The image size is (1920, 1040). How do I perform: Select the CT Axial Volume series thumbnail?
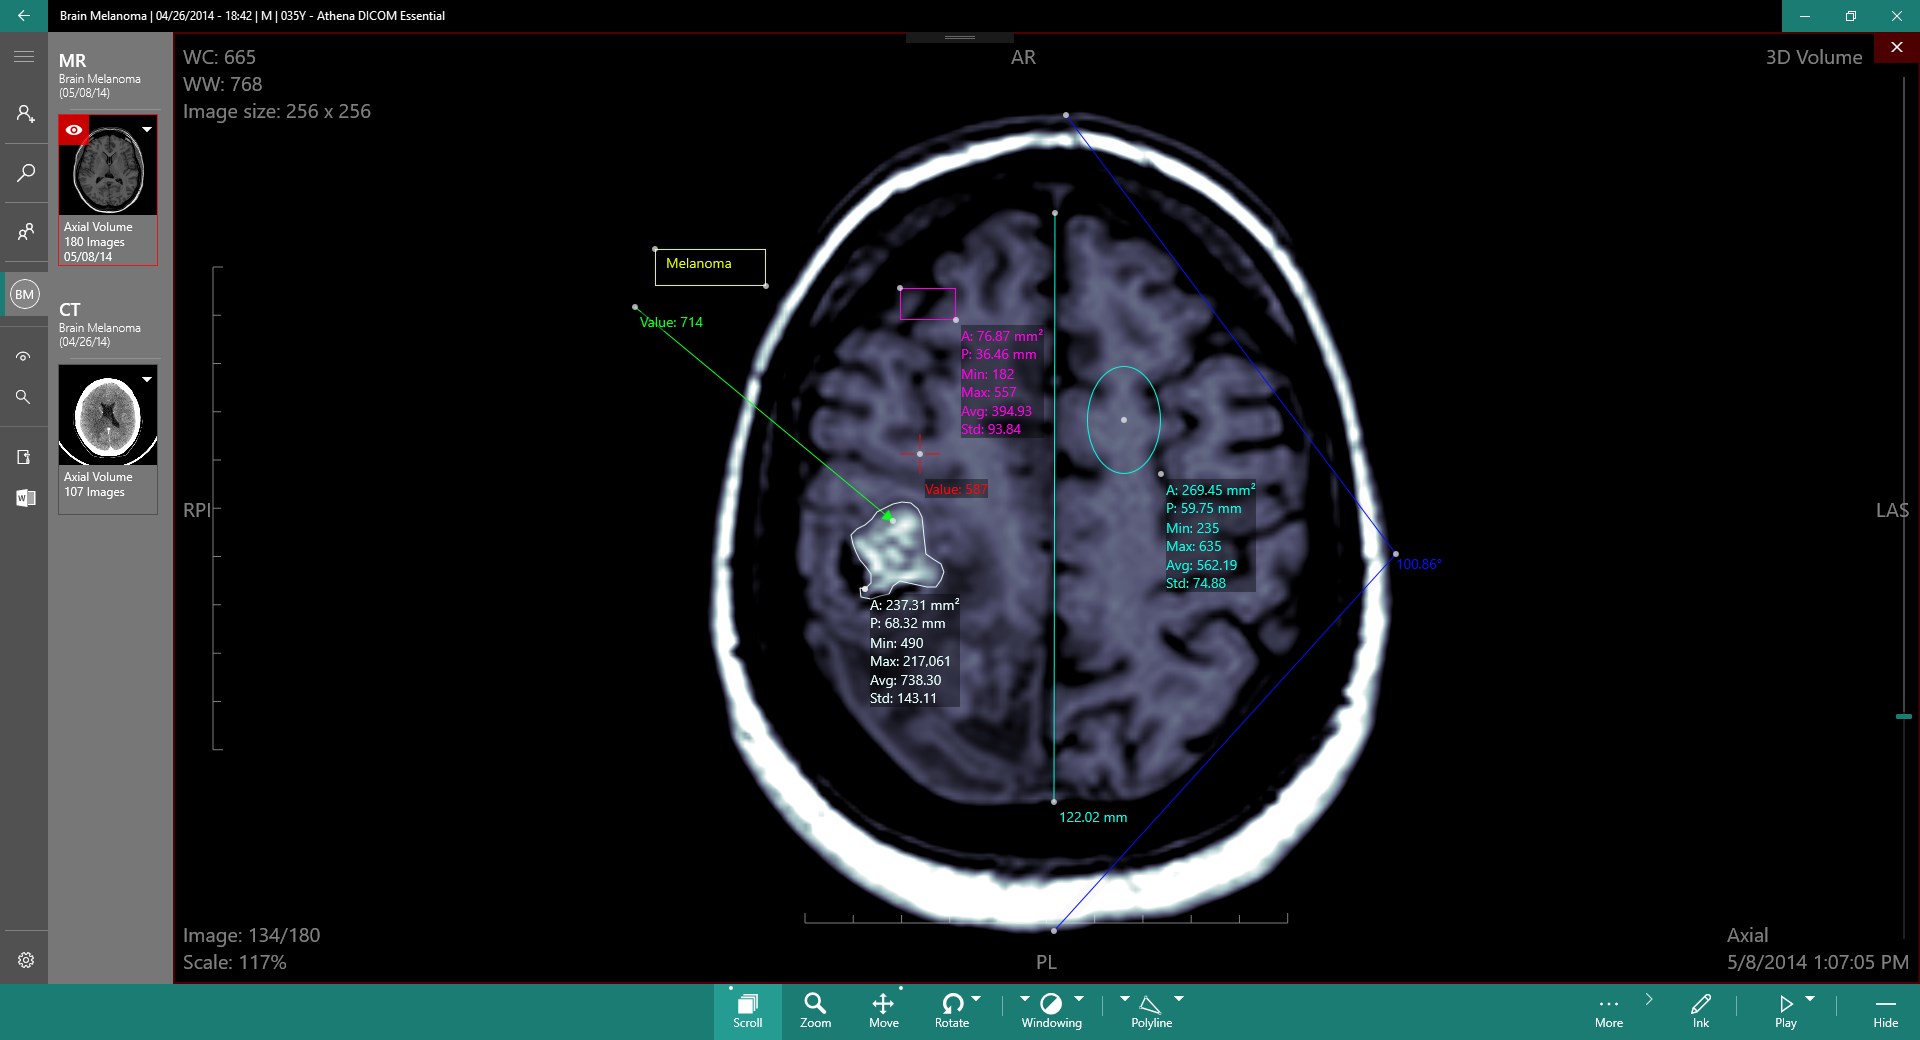tap(107, 415)
